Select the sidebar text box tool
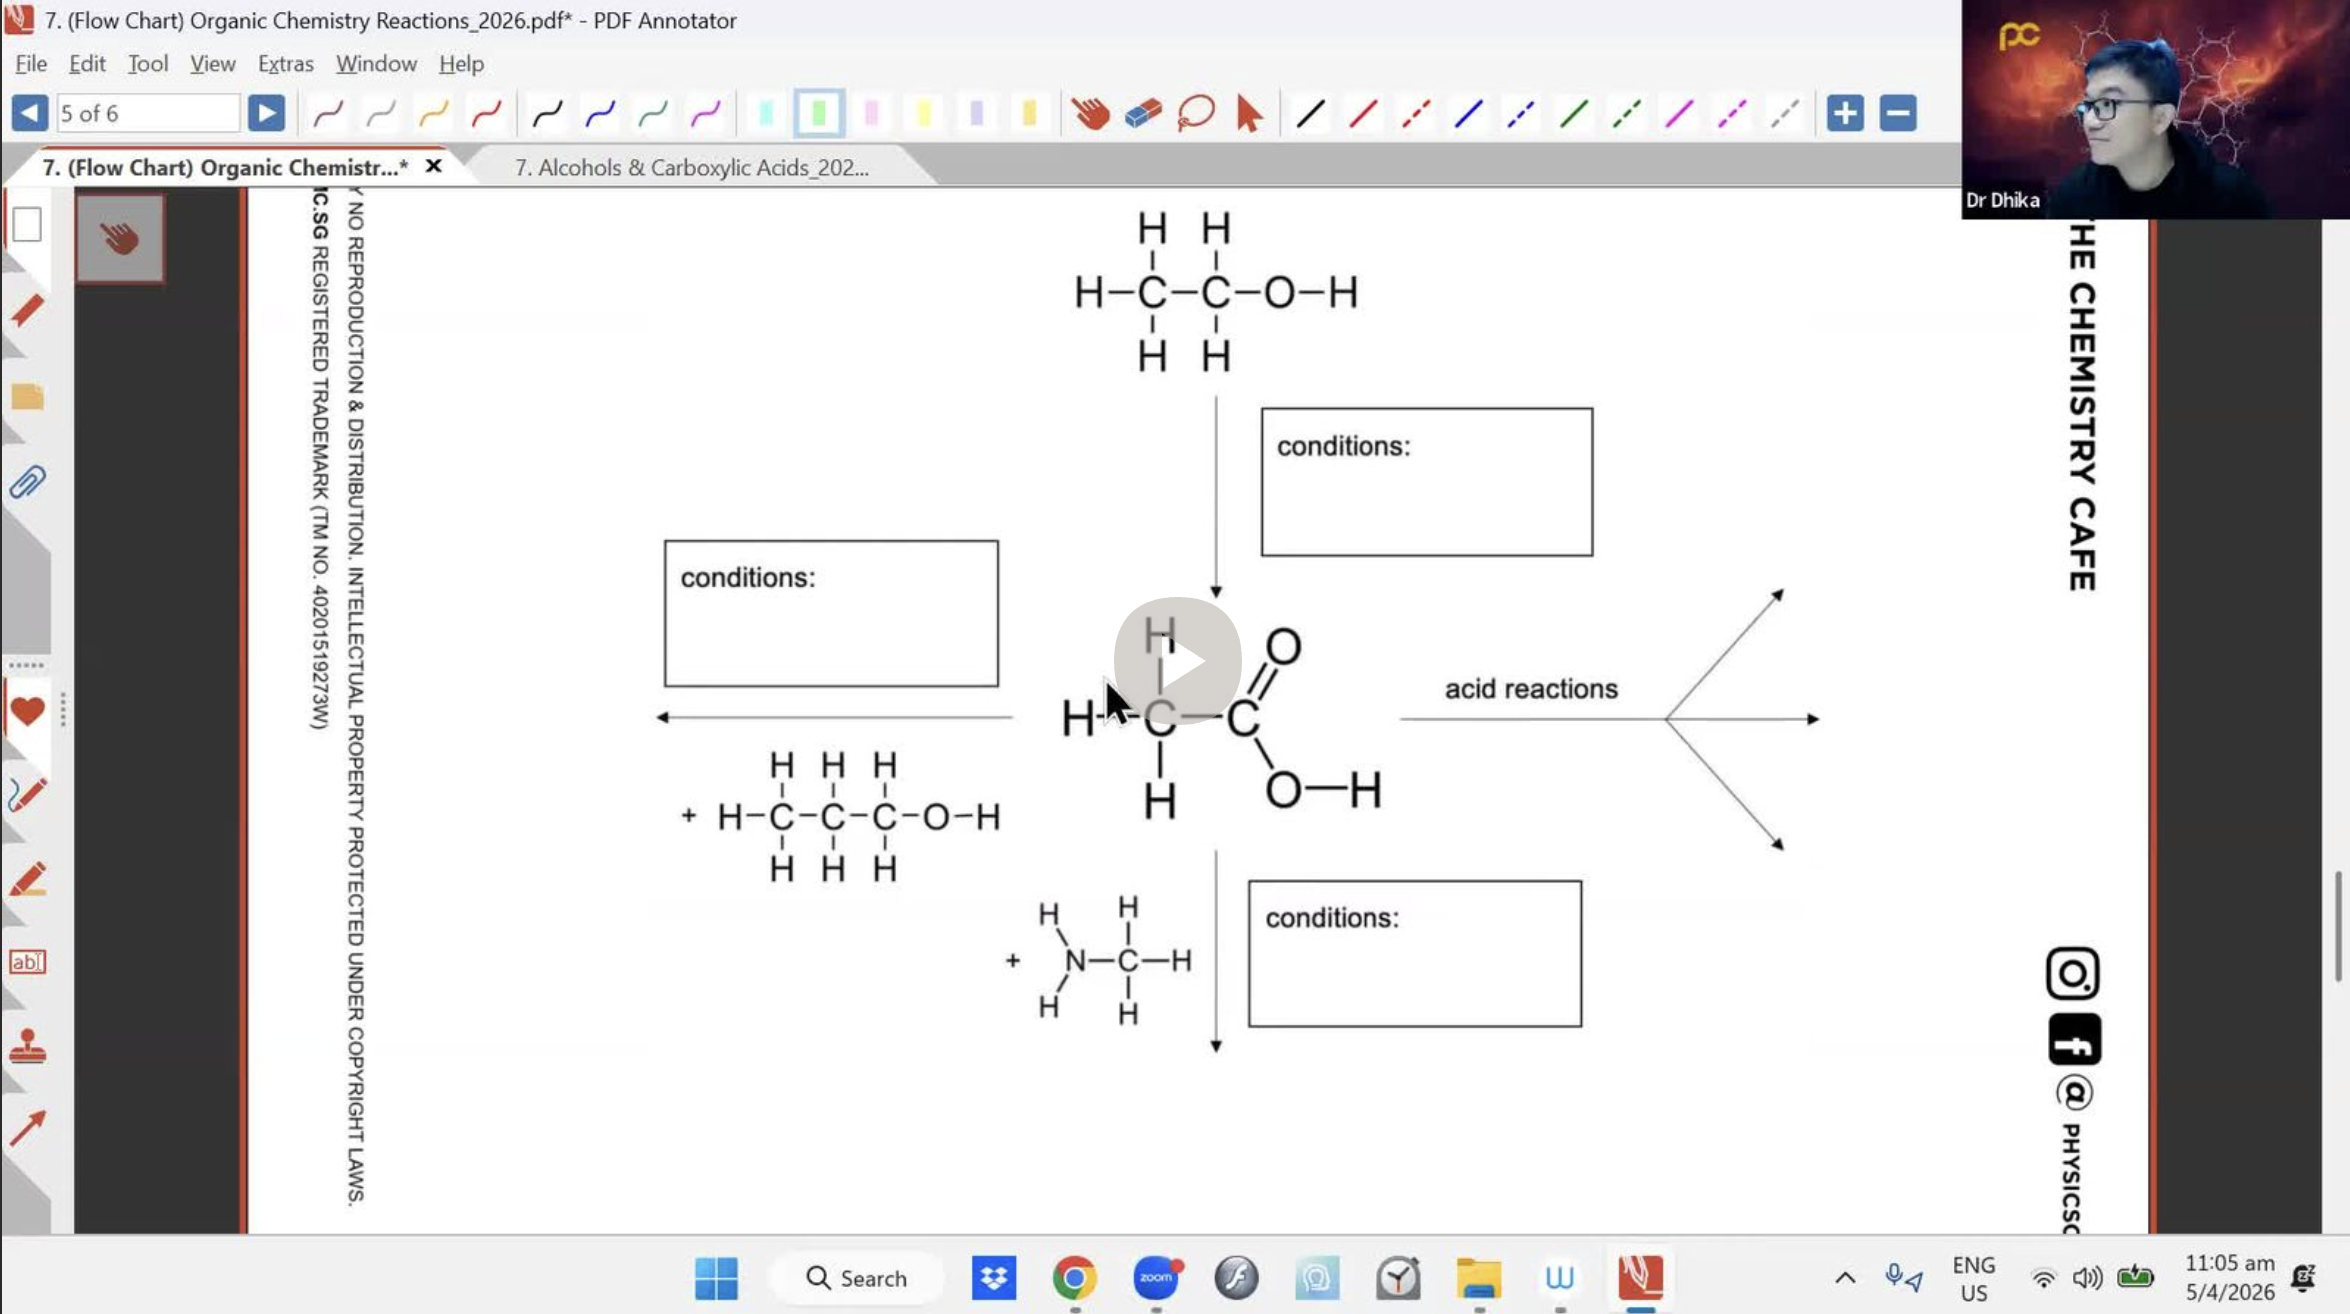The height and width of the screenshot is (1314, 2350). click(x=27, y=962)
